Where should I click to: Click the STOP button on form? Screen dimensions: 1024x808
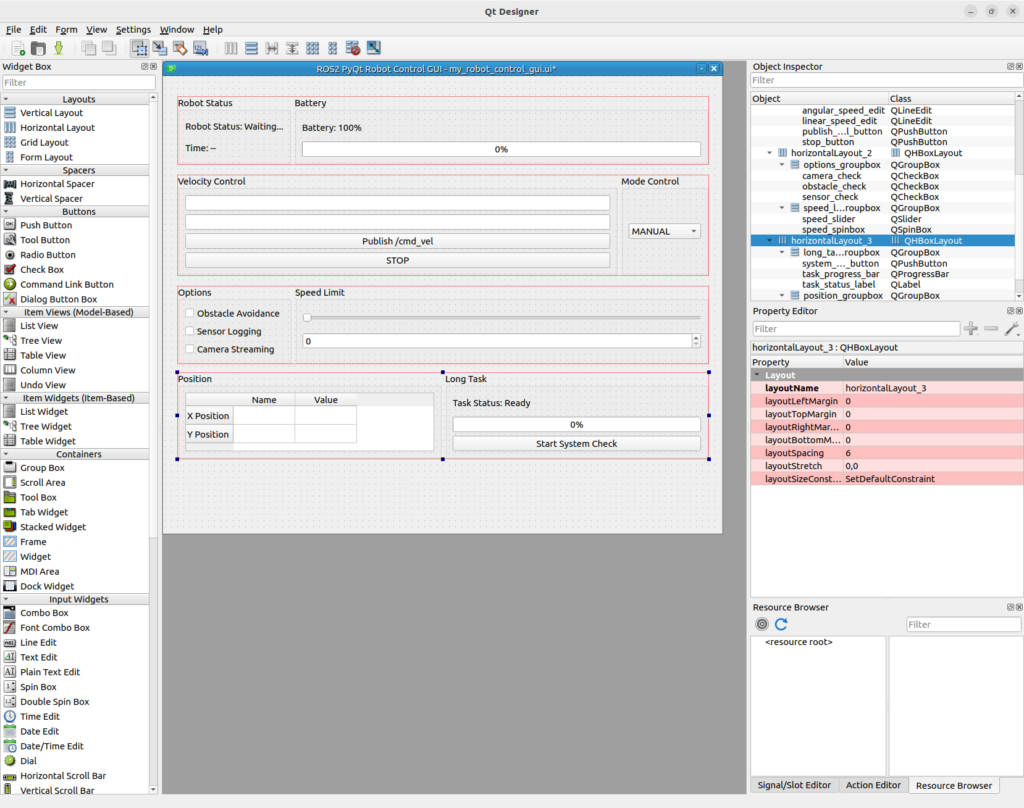pyautogui.click(x=397, y=260)
